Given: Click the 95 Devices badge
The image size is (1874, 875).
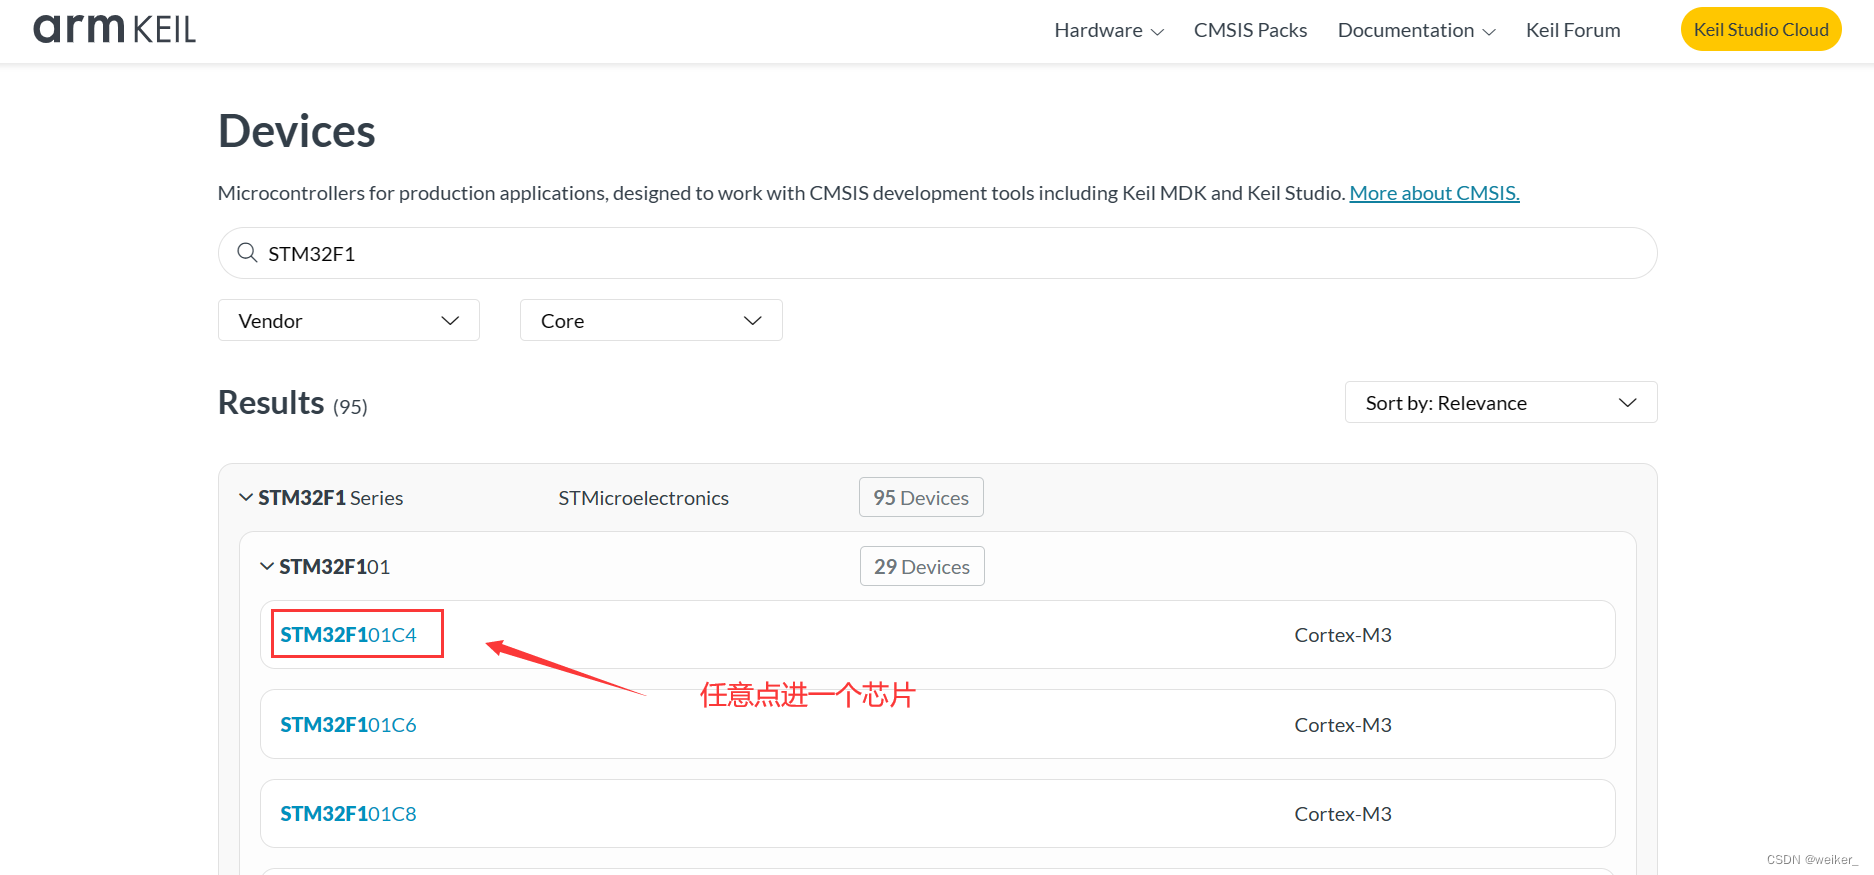Looking at the screenshot, I should 921,497.
